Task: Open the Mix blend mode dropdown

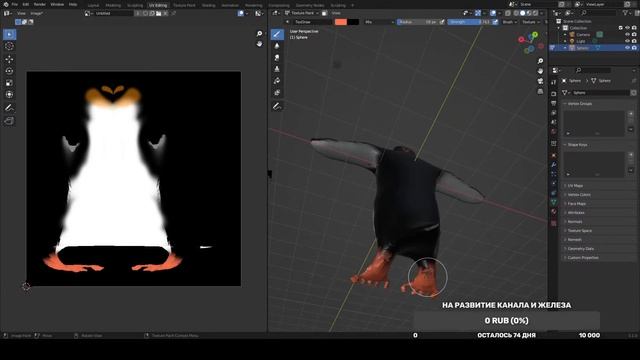Action: coord(379,22)
